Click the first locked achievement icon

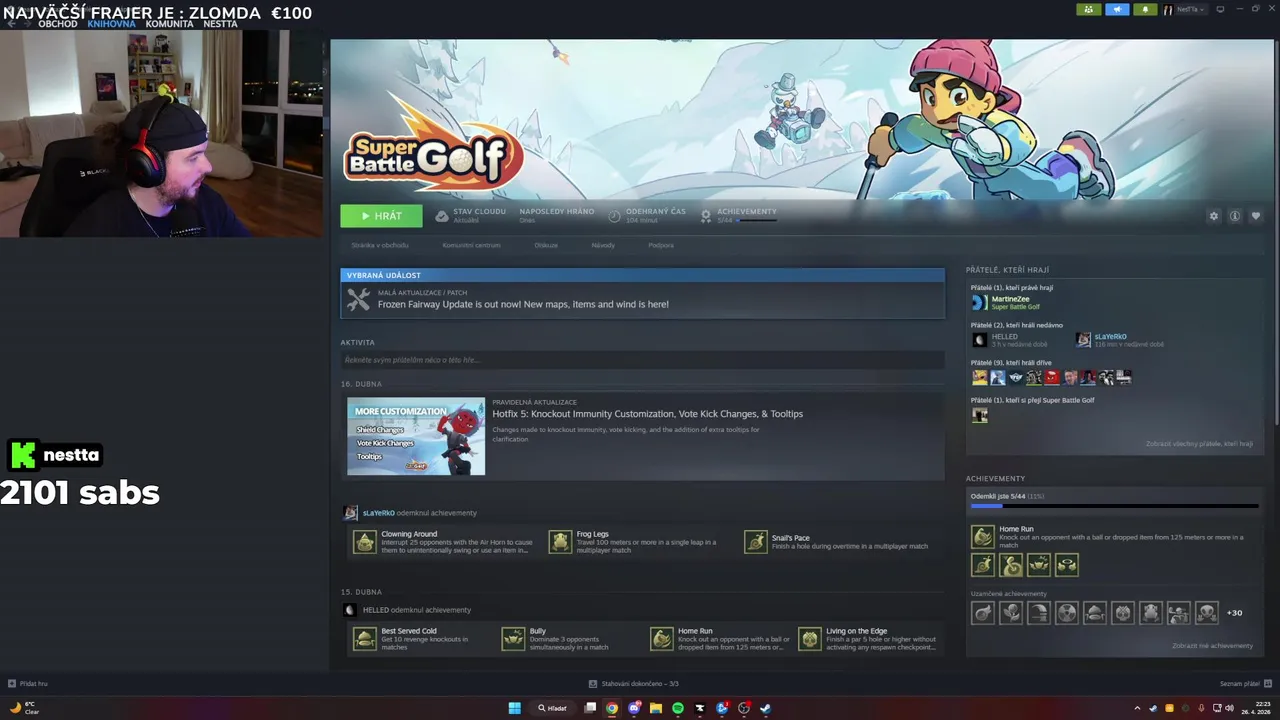pos(983,613)
